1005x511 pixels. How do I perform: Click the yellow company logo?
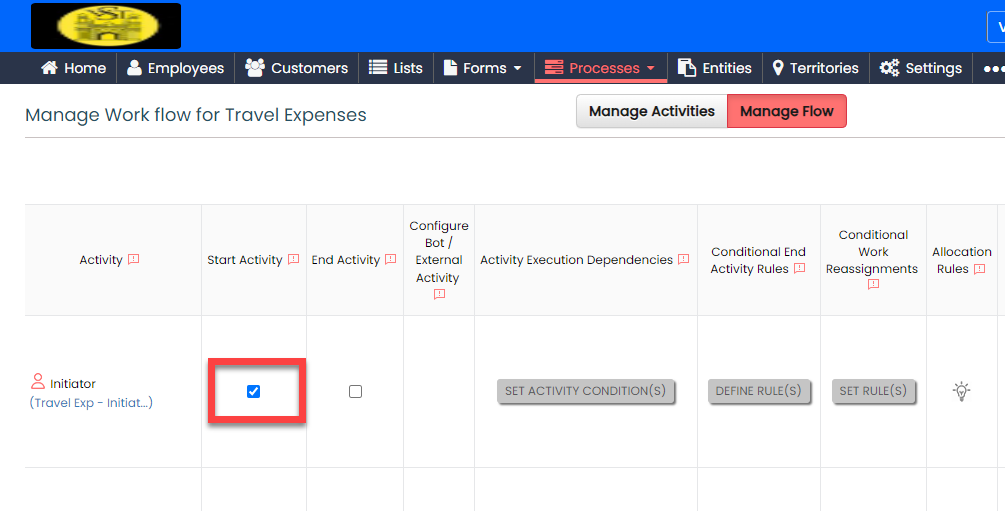(x=106, y=26)
